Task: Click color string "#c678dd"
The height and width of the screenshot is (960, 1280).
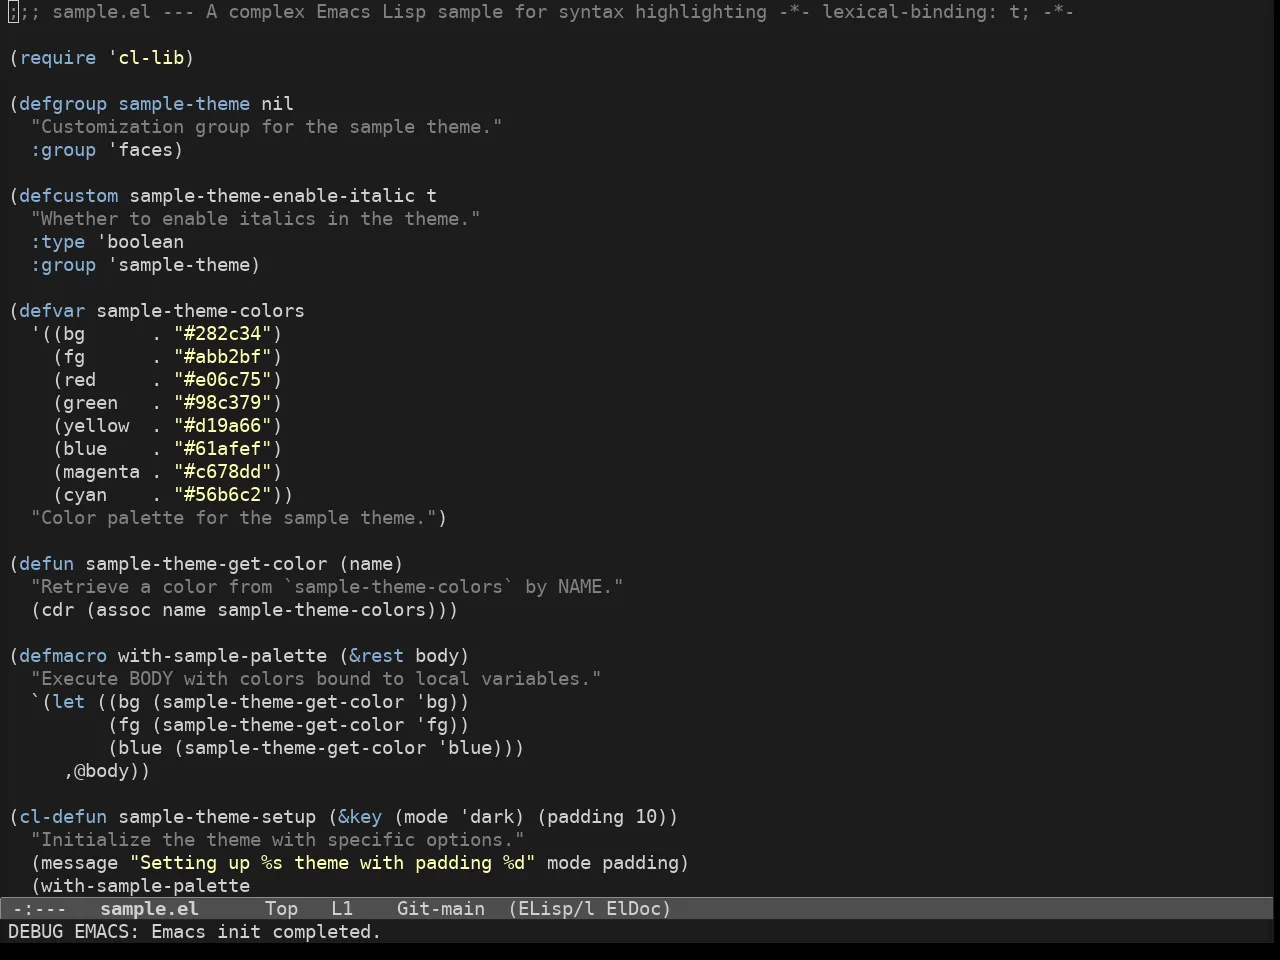Action: (223, 472)
